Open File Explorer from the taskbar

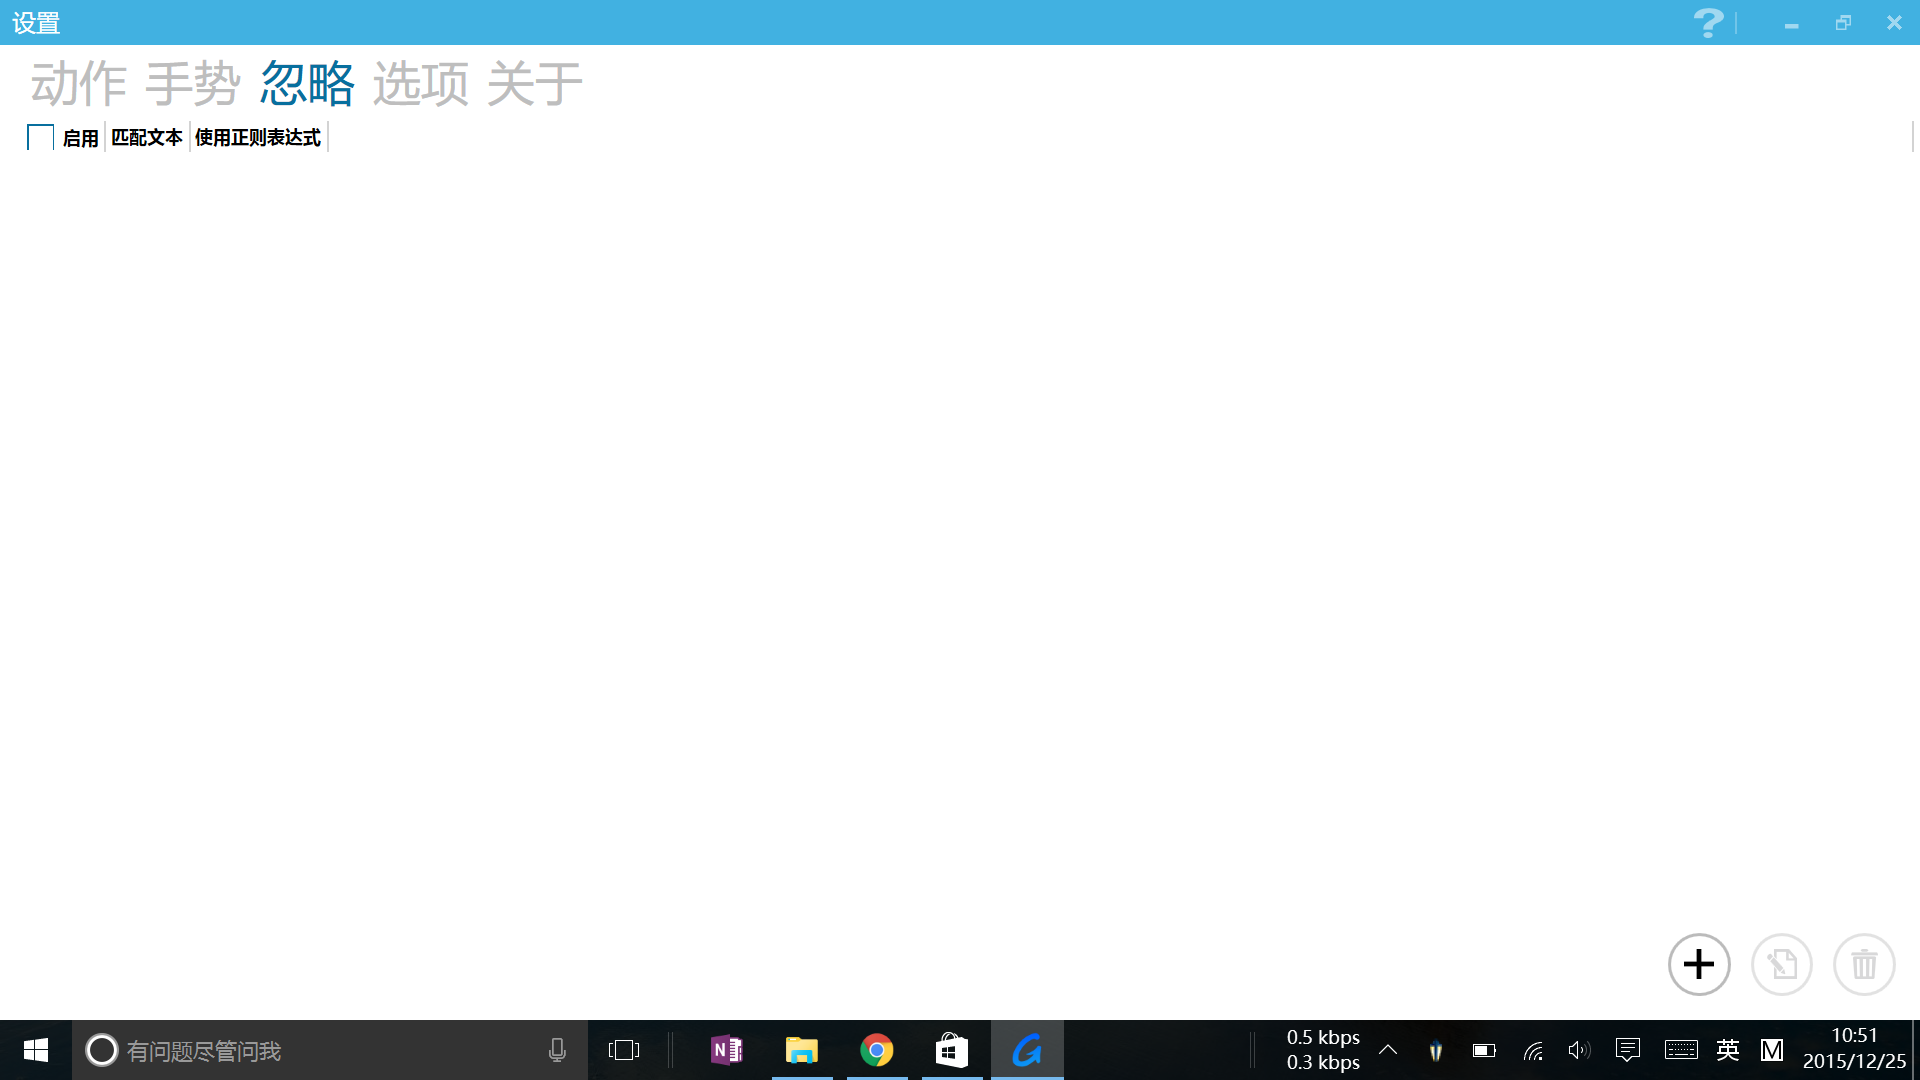(x=802, y=1050)
